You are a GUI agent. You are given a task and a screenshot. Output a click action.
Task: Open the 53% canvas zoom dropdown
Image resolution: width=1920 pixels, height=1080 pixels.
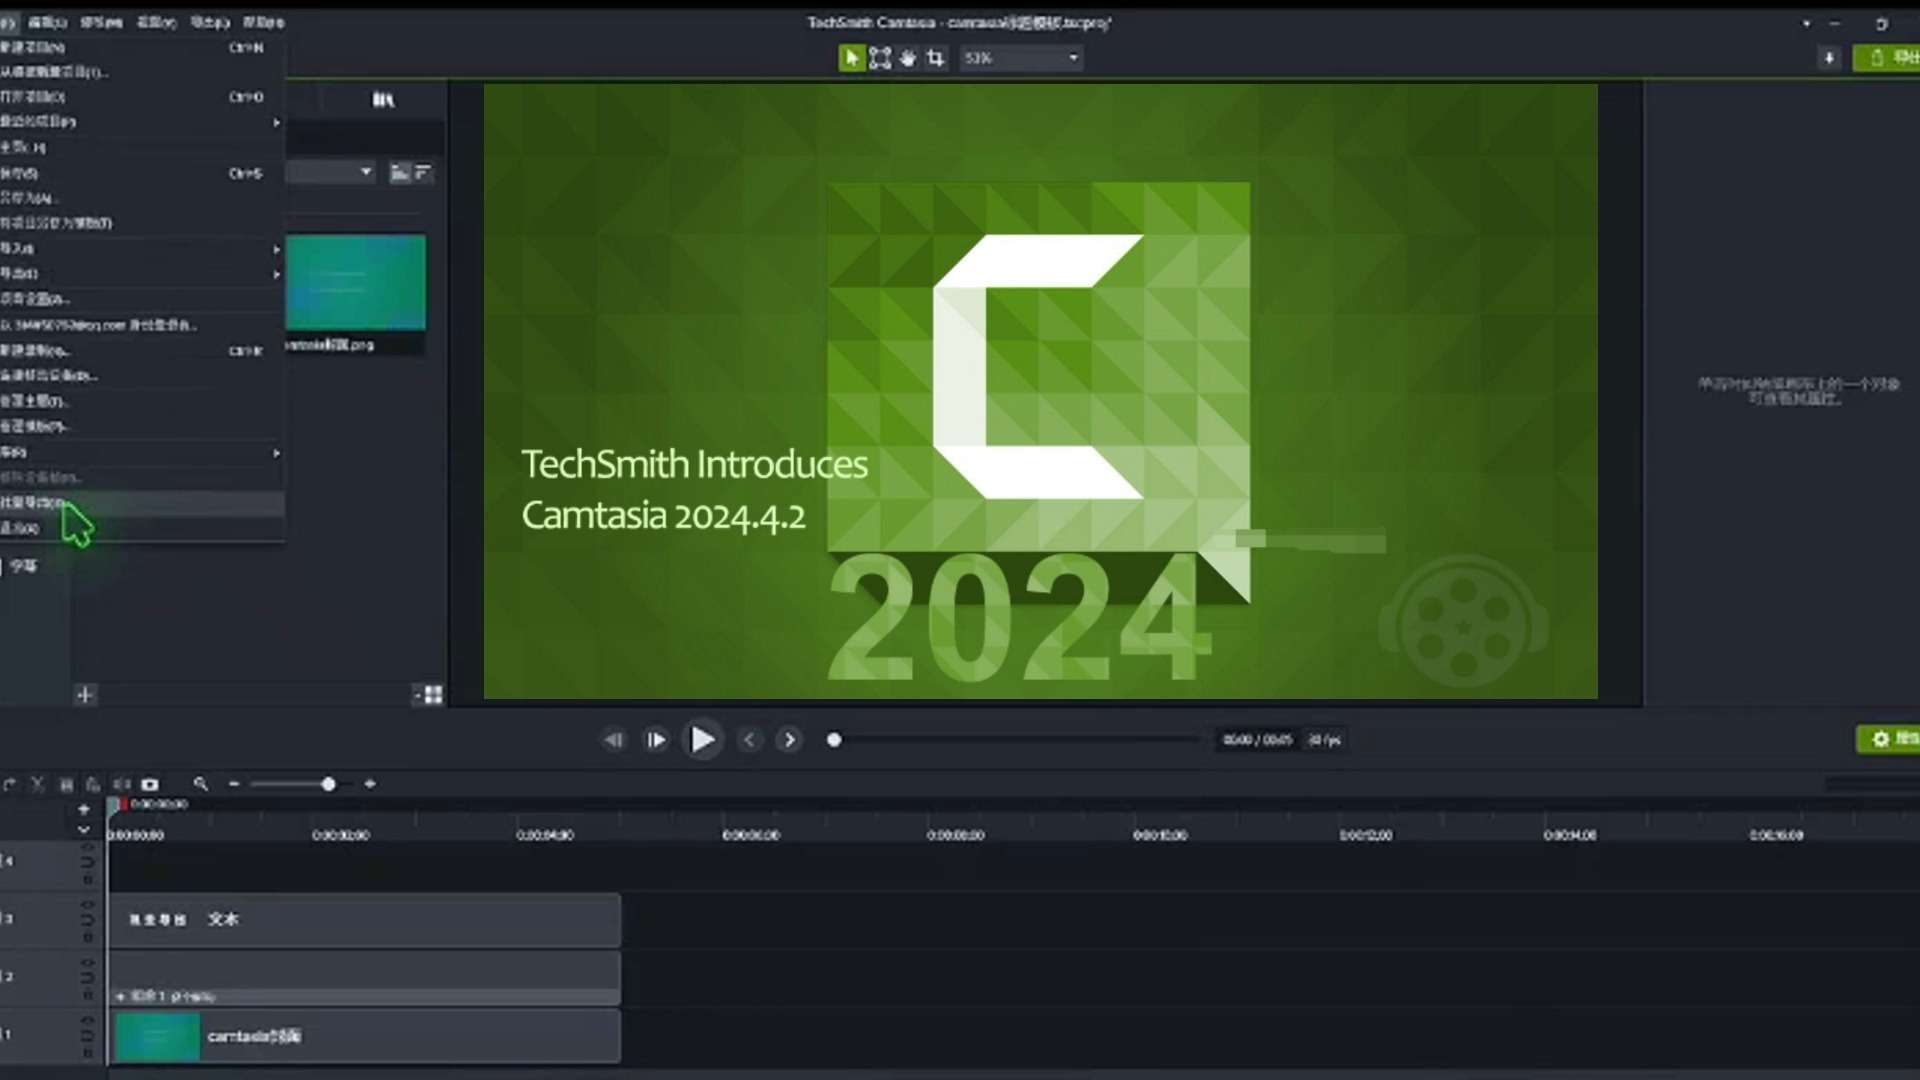(x=1020, y=58)
